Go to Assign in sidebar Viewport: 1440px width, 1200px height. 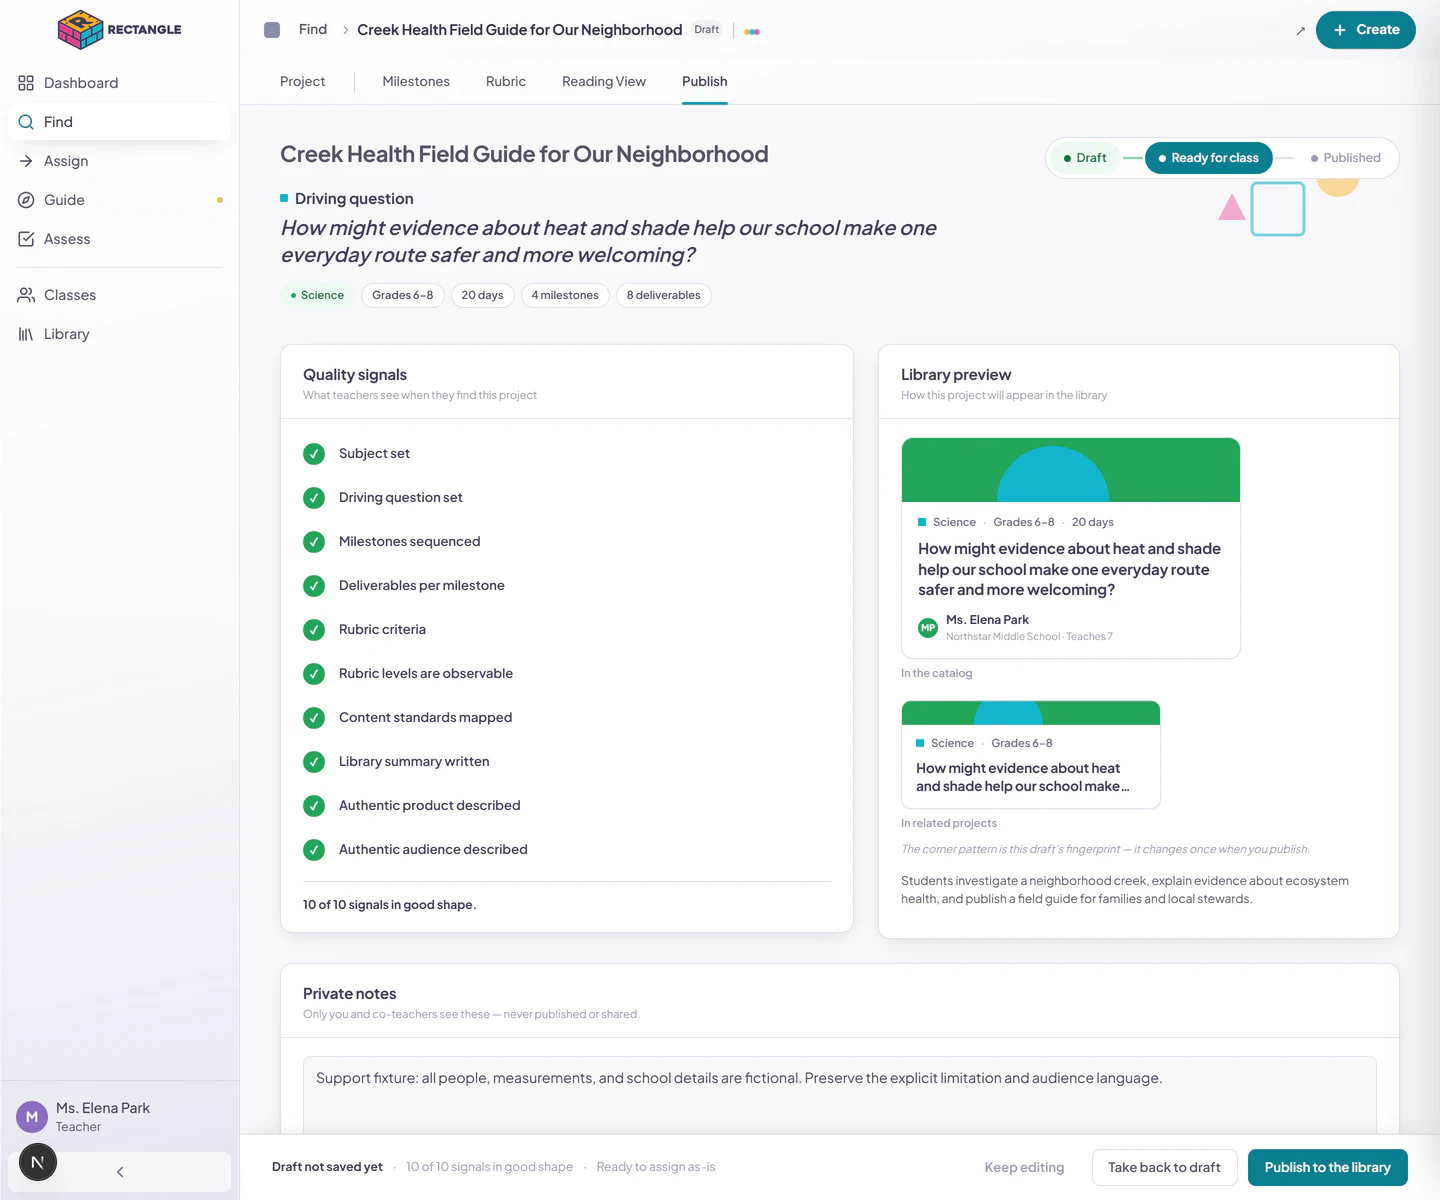pos(120,161)
